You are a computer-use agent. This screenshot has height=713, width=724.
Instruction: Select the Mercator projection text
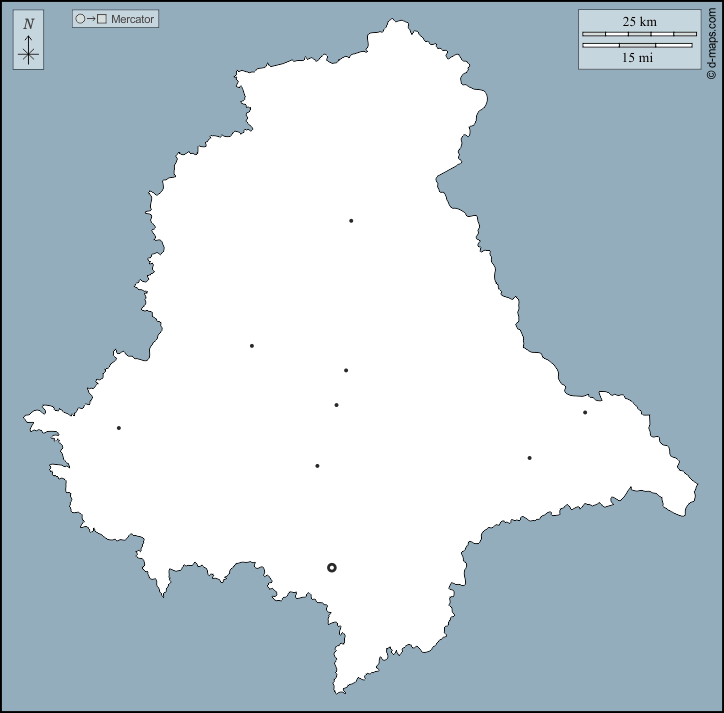coord(132,19)
